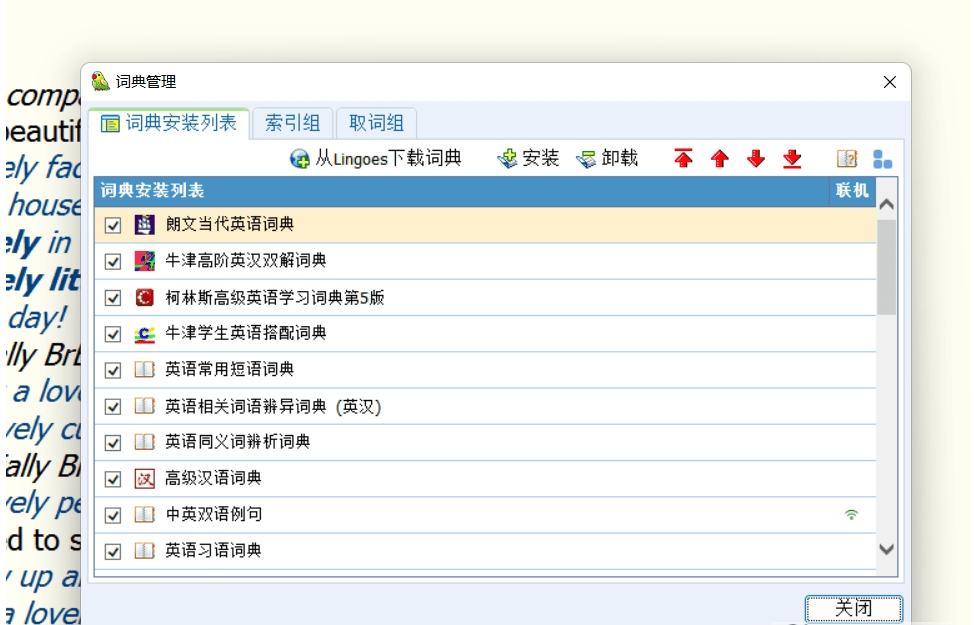Viewport: 974px width, 625px height.
Task: Uncheck 朗文当代英语词典 checkbox
Action: (x=112, y=225)
